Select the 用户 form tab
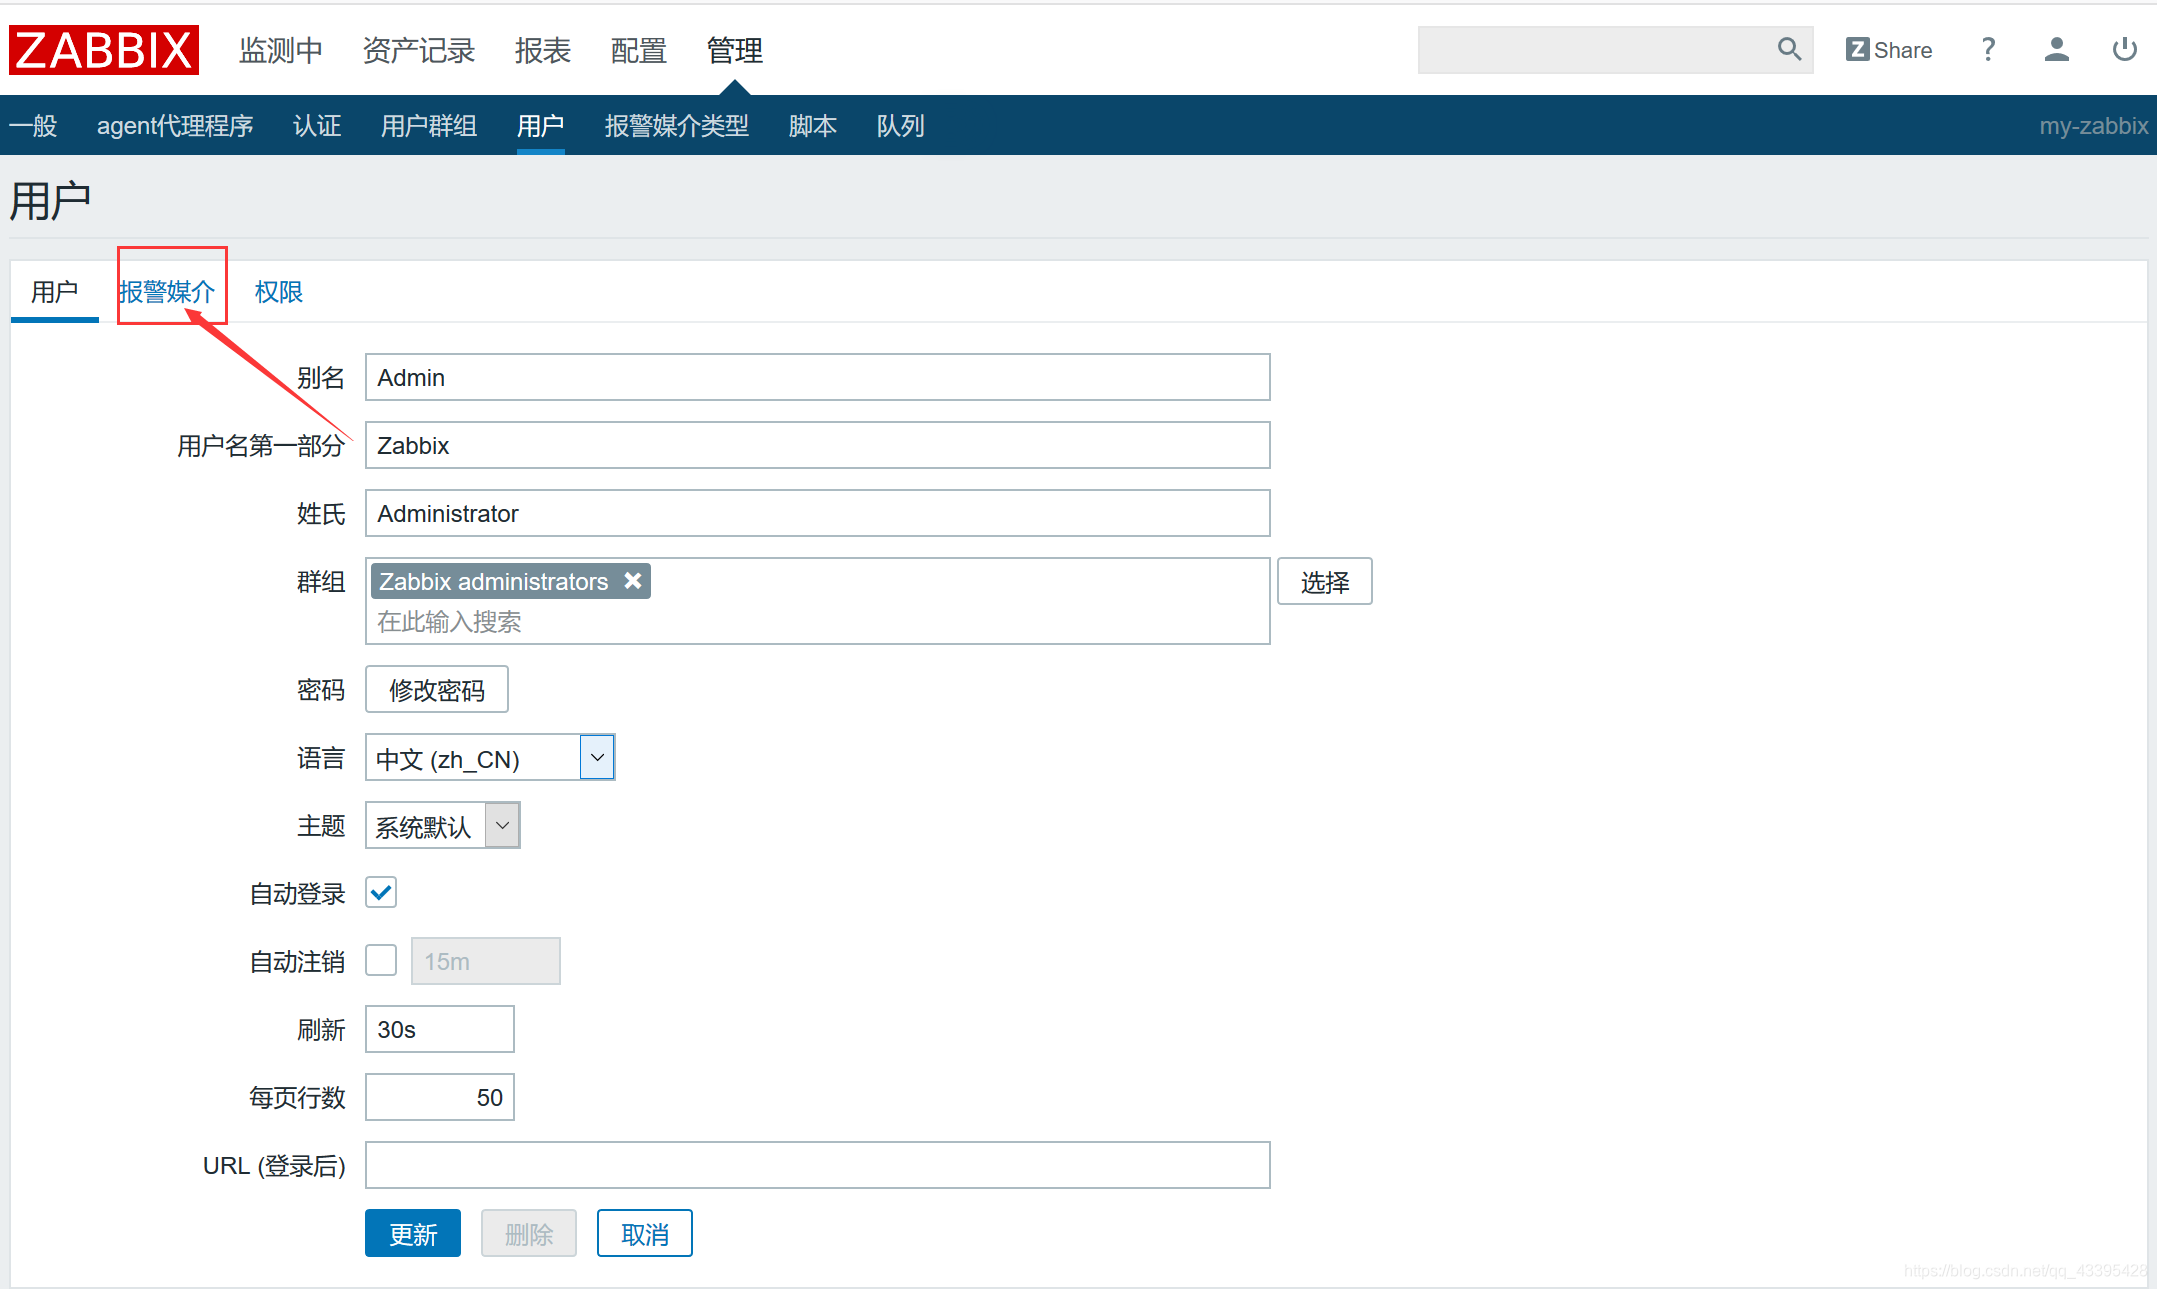This screenshot has height=1289, width=2157. pyautogui.click(x=55, y=292)
